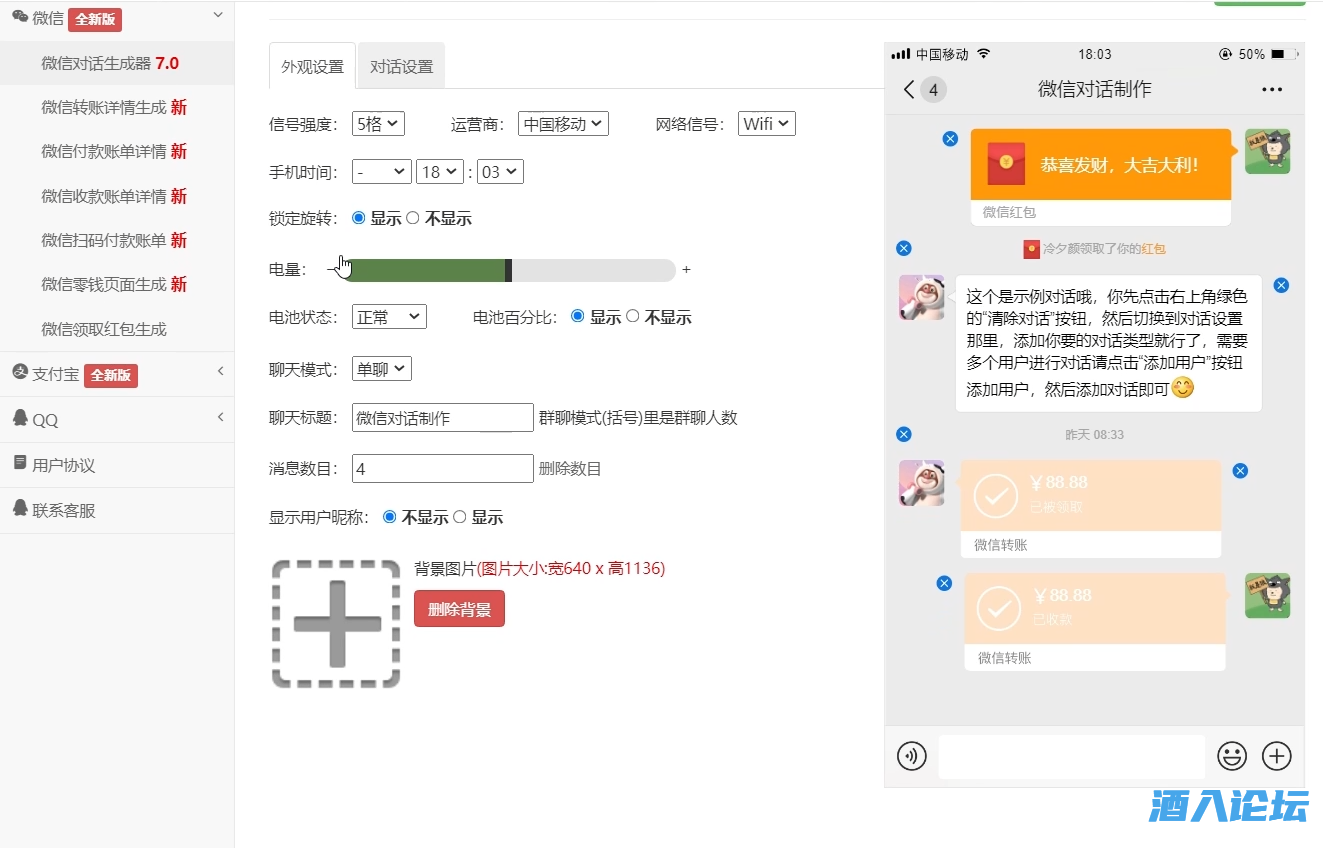Click the 聊天标题 text field

442,418
